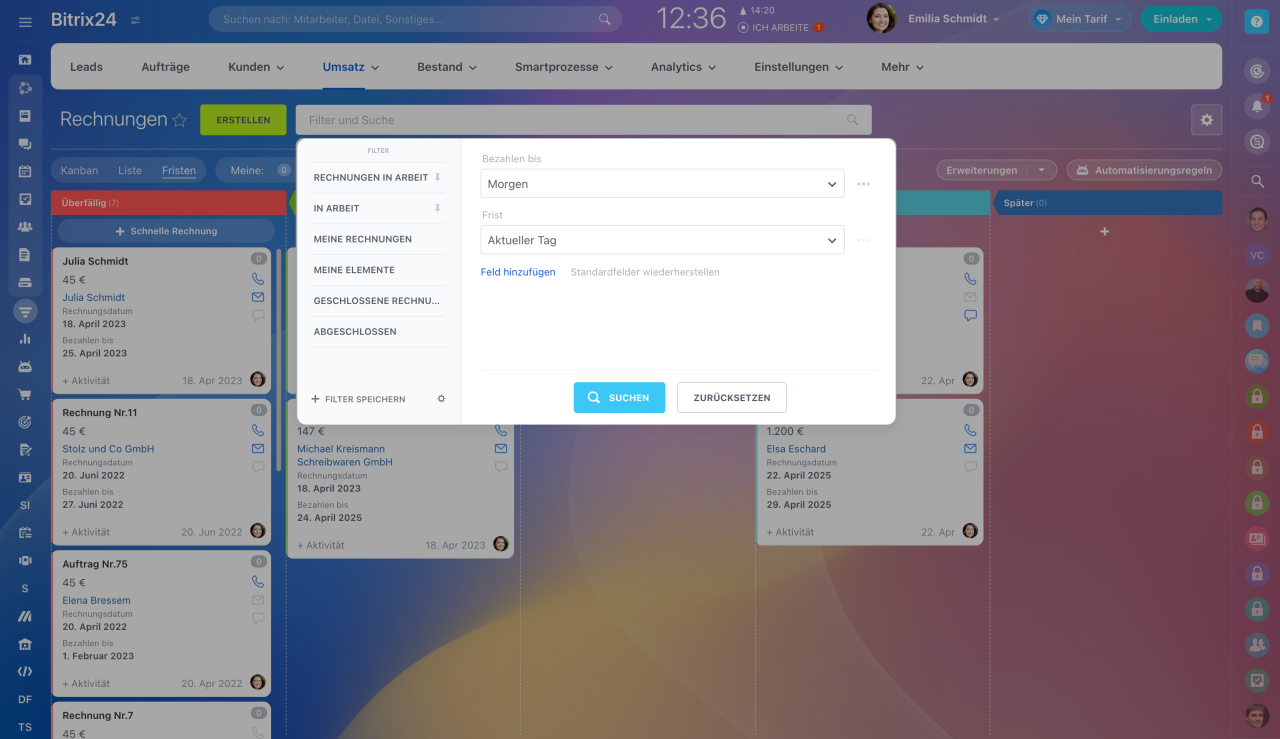Open the Erweiterungen dropdown arrow

(x=1042, y=170)
